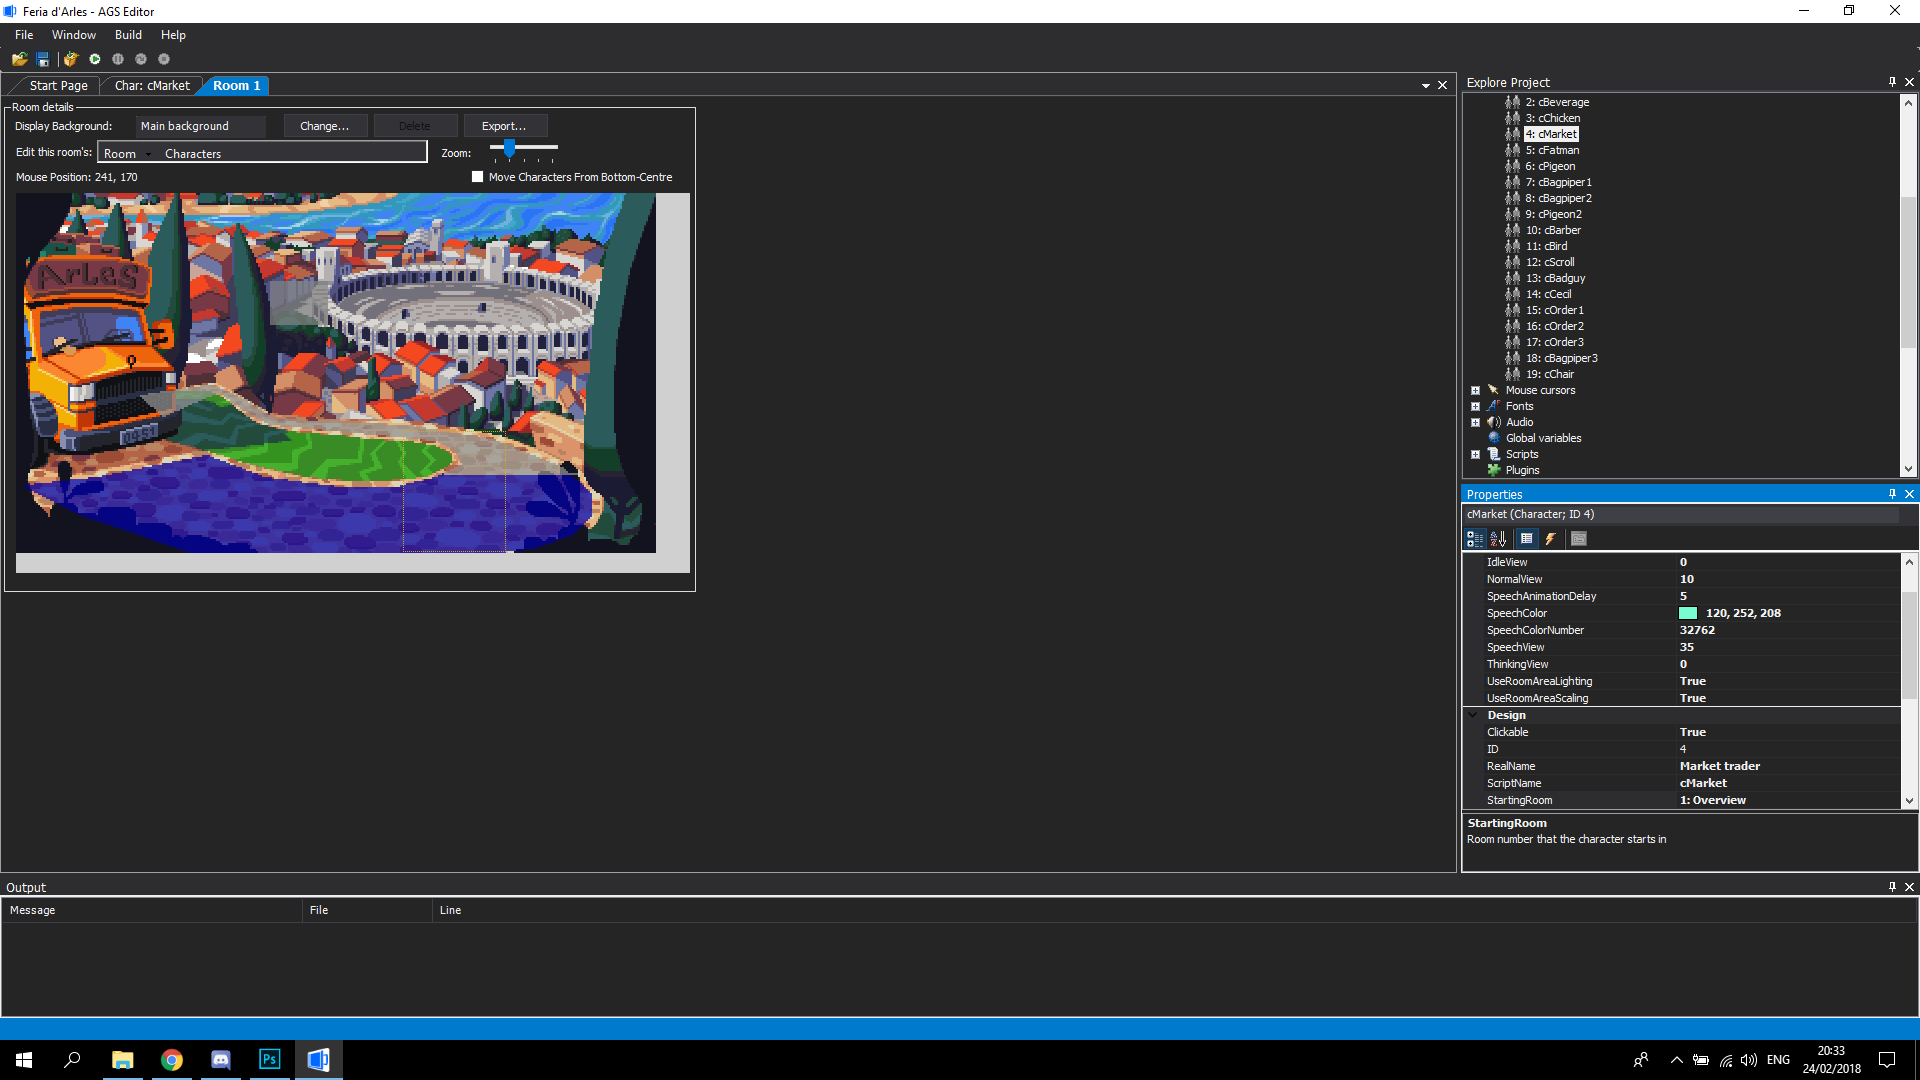The image size is (1920, 1080).
Task: Click the Save game floppy icon
Action: coord(43,59)
